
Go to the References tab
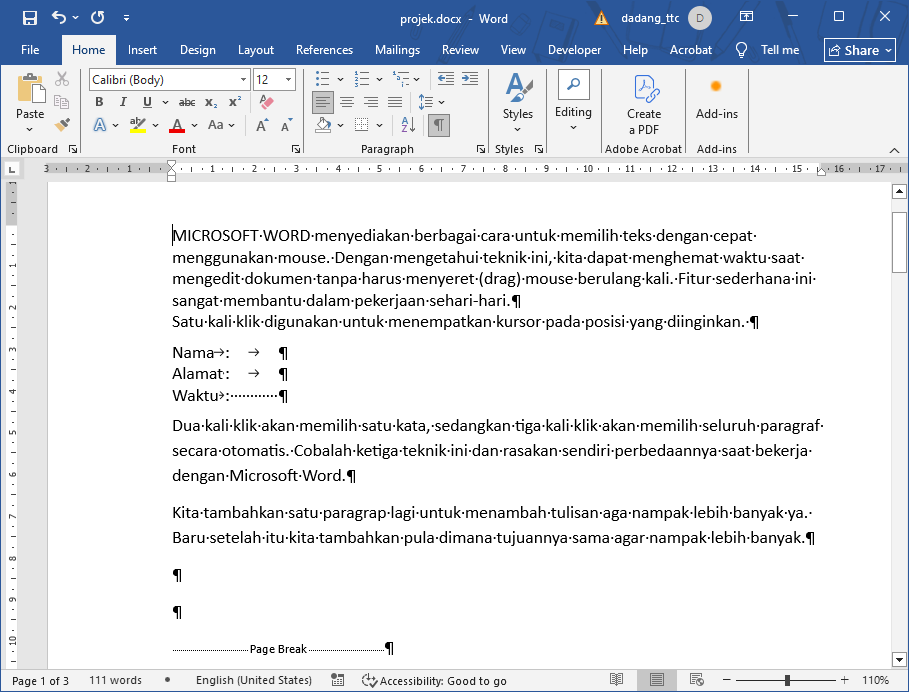[x=324, y=50]
